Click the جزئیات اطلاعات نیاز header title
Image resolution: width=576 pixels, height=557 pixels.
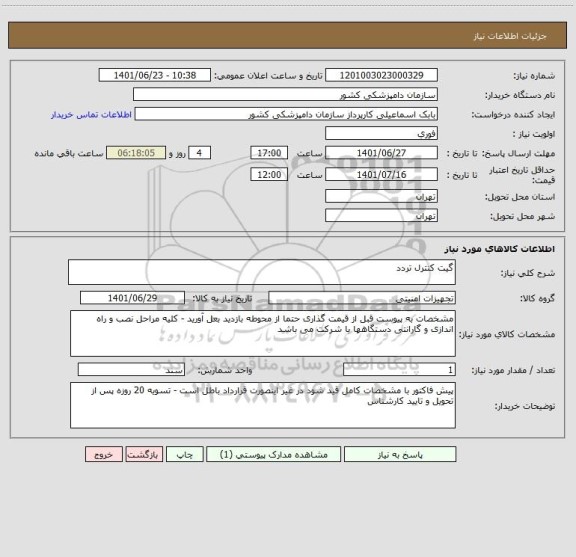[x=510, y=36]
